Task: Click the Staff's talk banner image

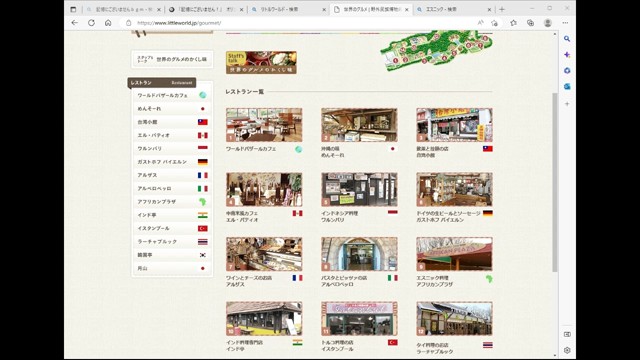Action: 261,62
